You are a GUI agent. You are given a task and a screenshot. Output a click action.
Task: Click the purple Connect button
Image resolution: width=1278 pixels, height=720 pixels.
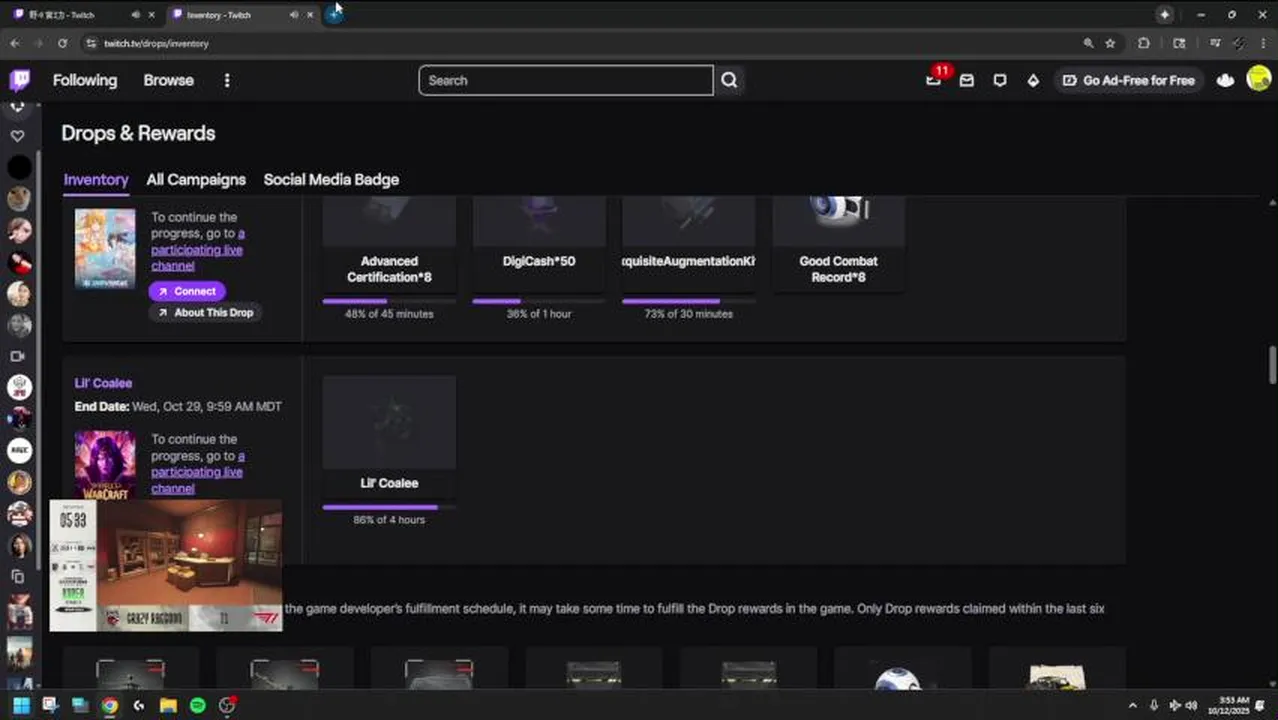(188, 291)
